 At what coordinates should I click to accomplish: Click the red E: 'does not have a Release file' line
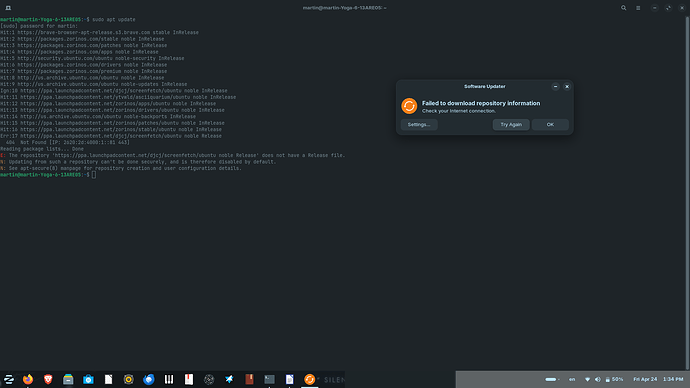172,155
